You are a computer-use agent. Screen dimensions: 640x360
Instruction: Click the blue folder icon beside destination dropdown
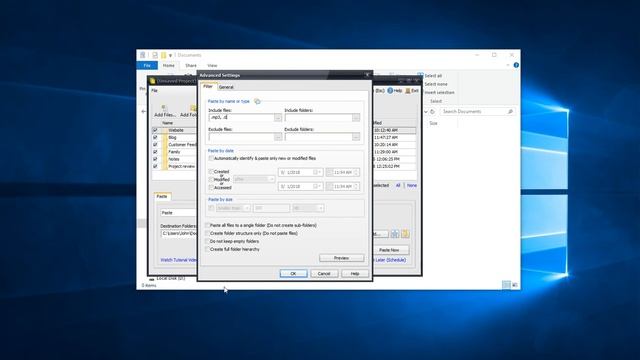395,234
